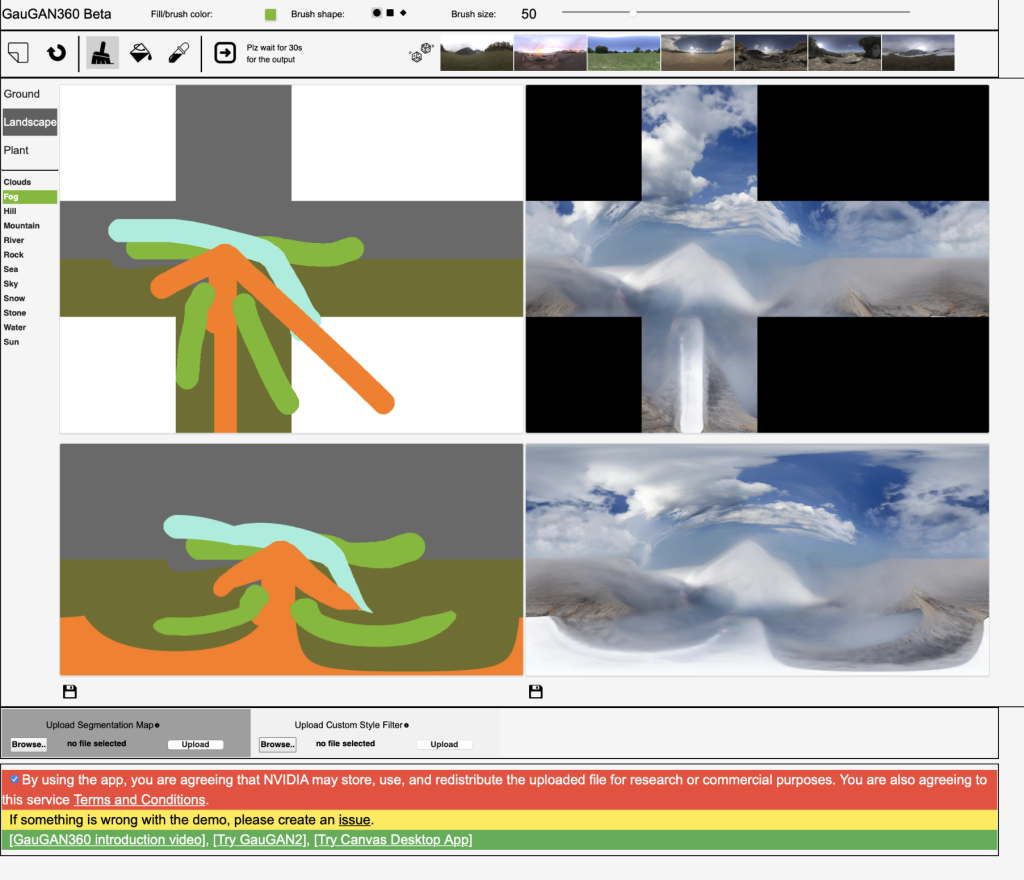Open the issue link
Screen dimensions: 1024x880
click(x=354, y=820)
